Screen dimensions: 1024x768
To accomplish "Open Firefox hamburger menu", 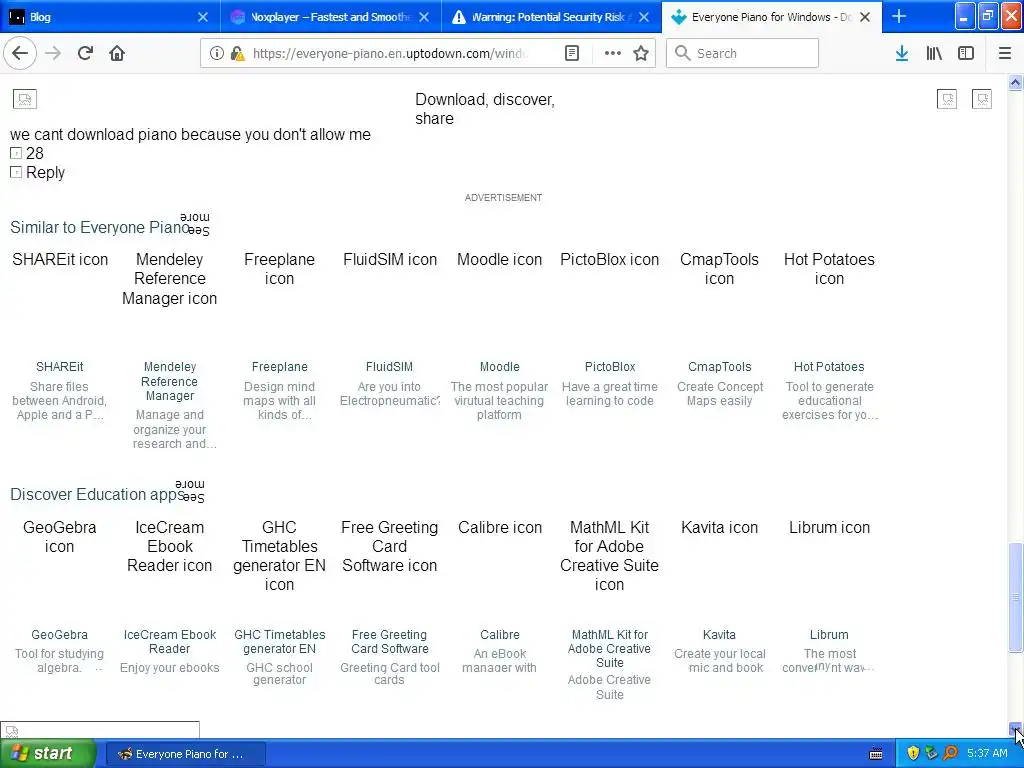I will pos(1004,54).
